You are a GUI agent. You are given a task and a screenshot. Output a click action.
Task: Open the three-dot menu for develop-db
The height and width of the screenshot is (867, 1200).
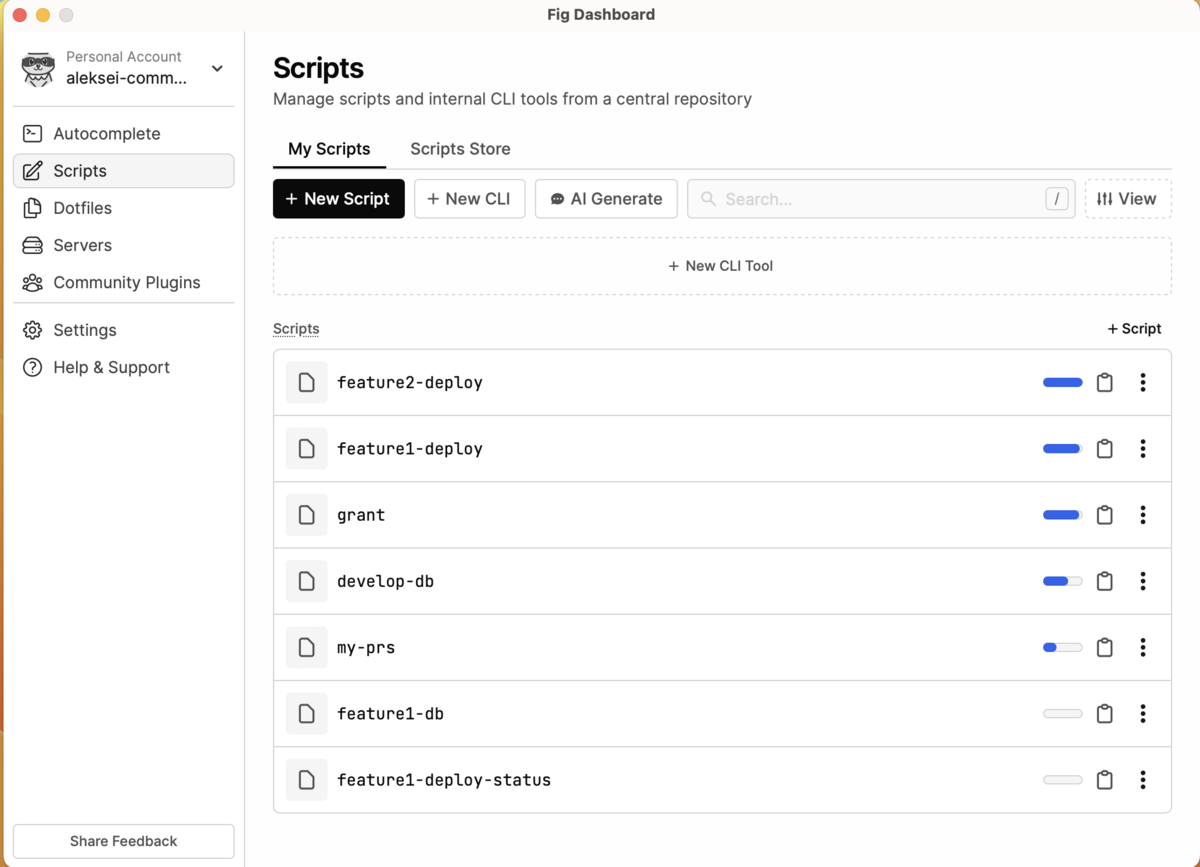[1142, 581]
